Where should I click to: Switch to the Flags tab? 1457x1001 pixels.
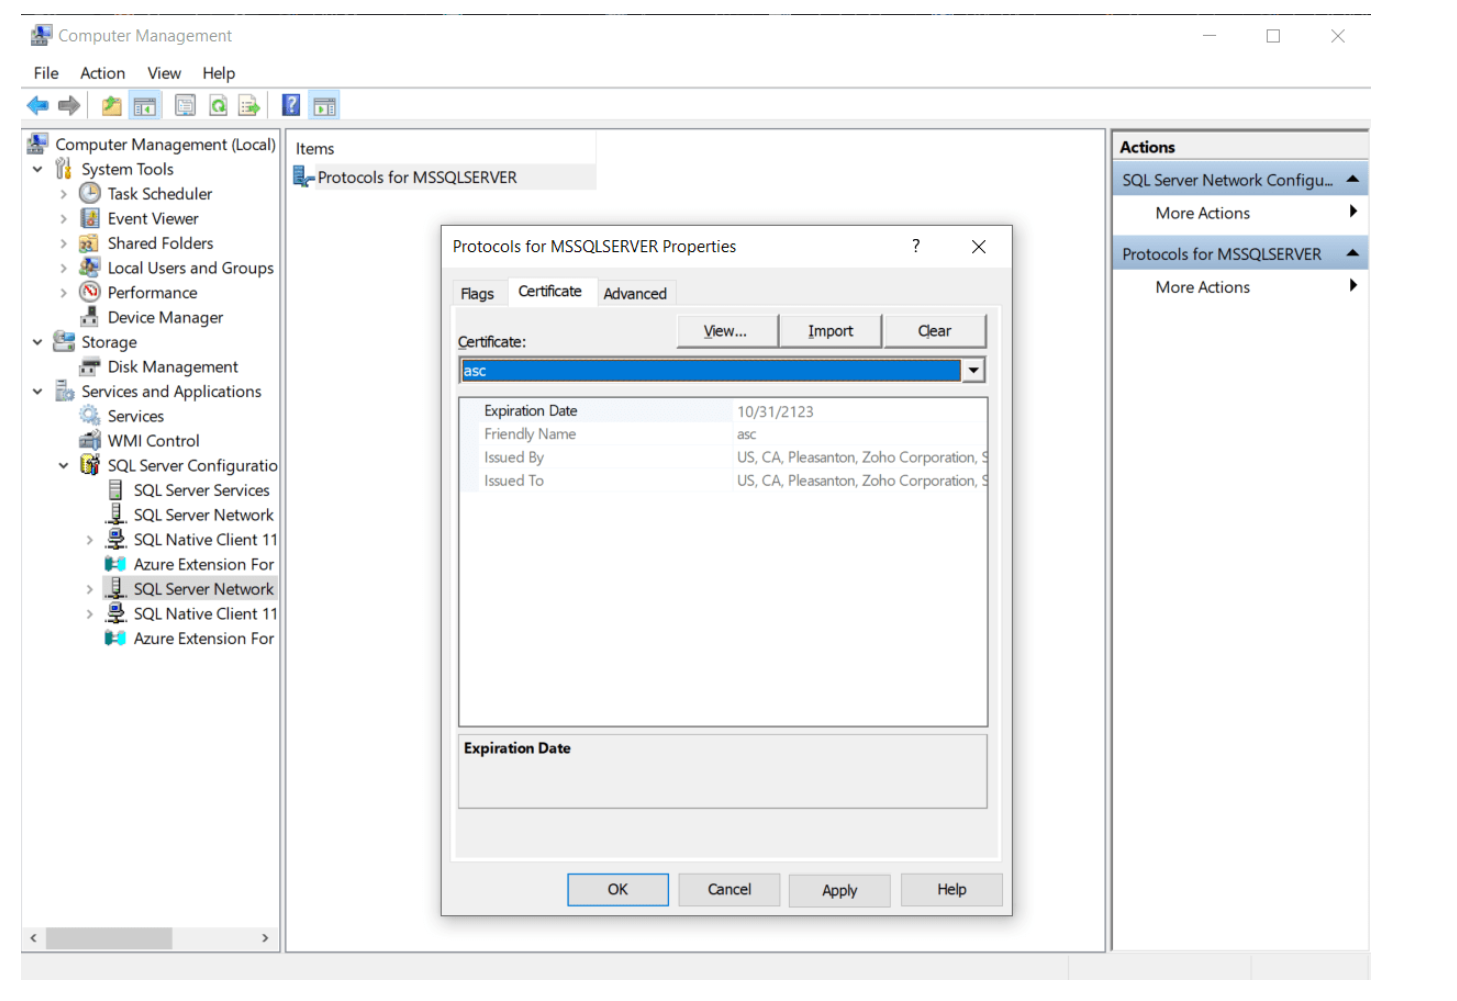477,293
